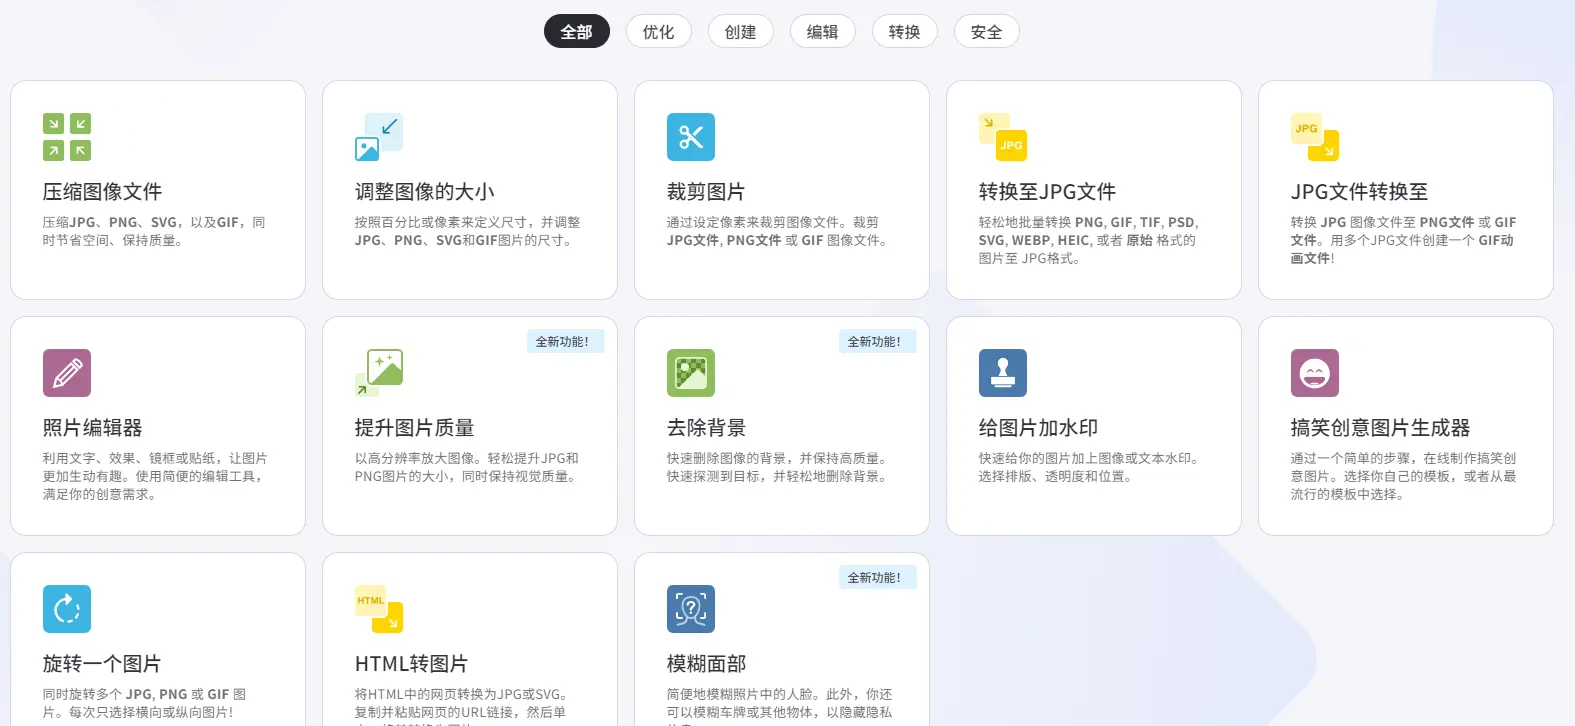Open the 照片编辑器 title link

(x=92, y=428)
